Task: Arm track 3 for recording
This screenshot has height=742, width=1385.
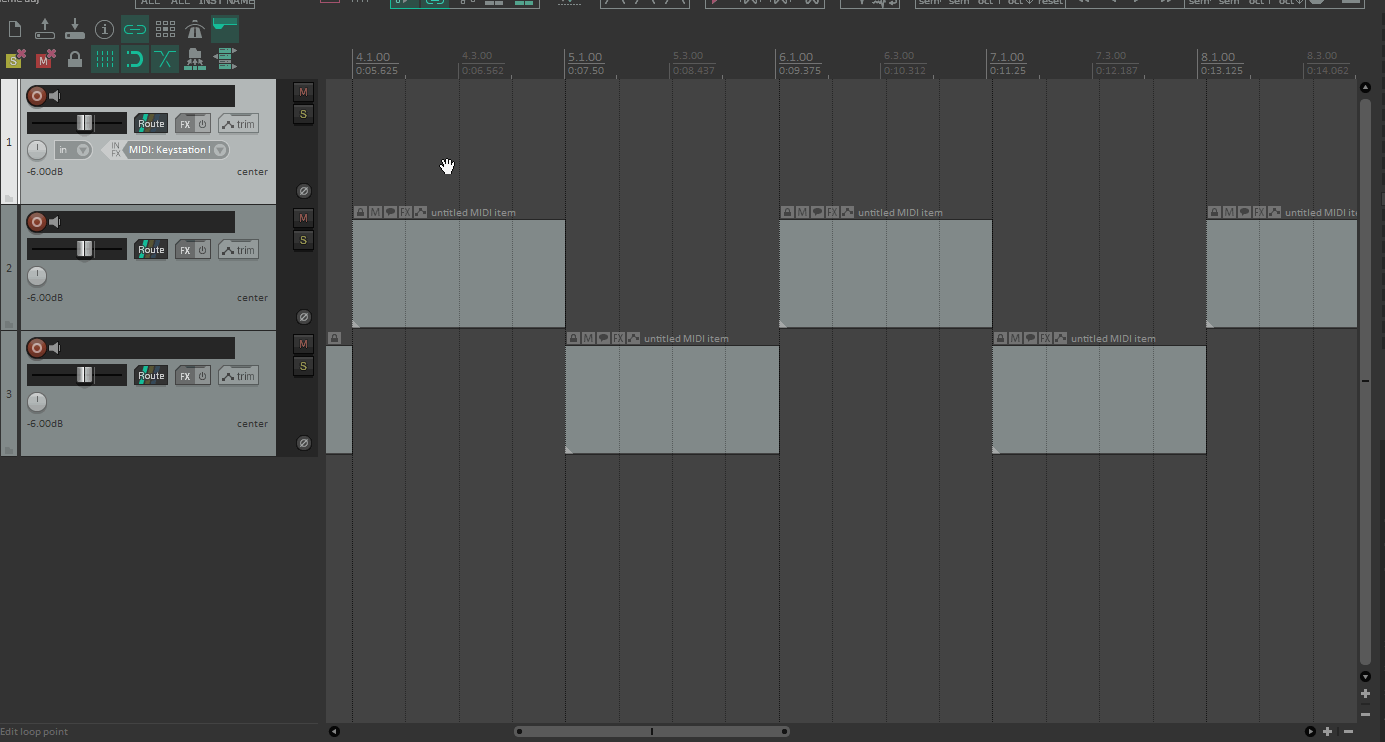Action: pyautogui.click(x=37, y=348)
